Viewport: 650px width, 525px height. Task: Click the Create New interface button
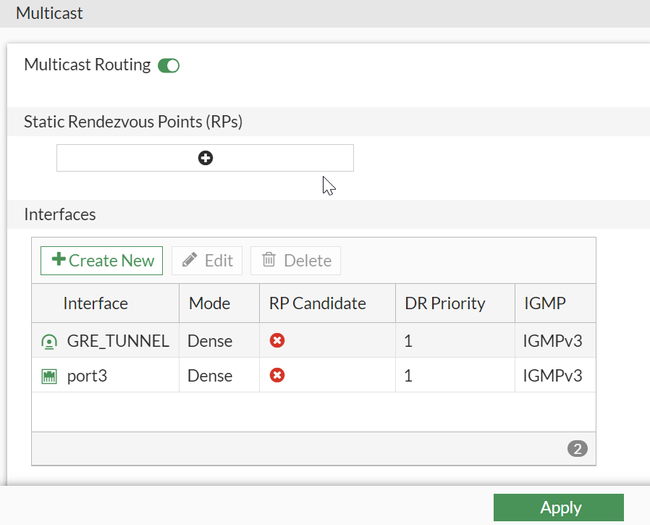(x=103, y=261)
